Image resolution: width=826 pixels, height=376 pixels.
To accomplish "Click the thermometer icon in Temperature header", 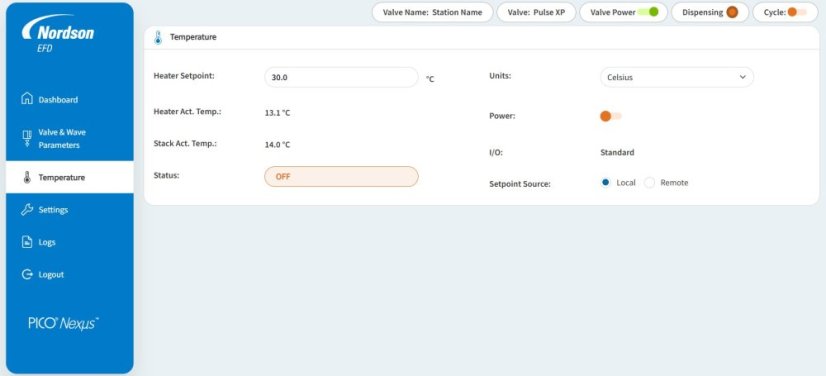I will [158, 37].
